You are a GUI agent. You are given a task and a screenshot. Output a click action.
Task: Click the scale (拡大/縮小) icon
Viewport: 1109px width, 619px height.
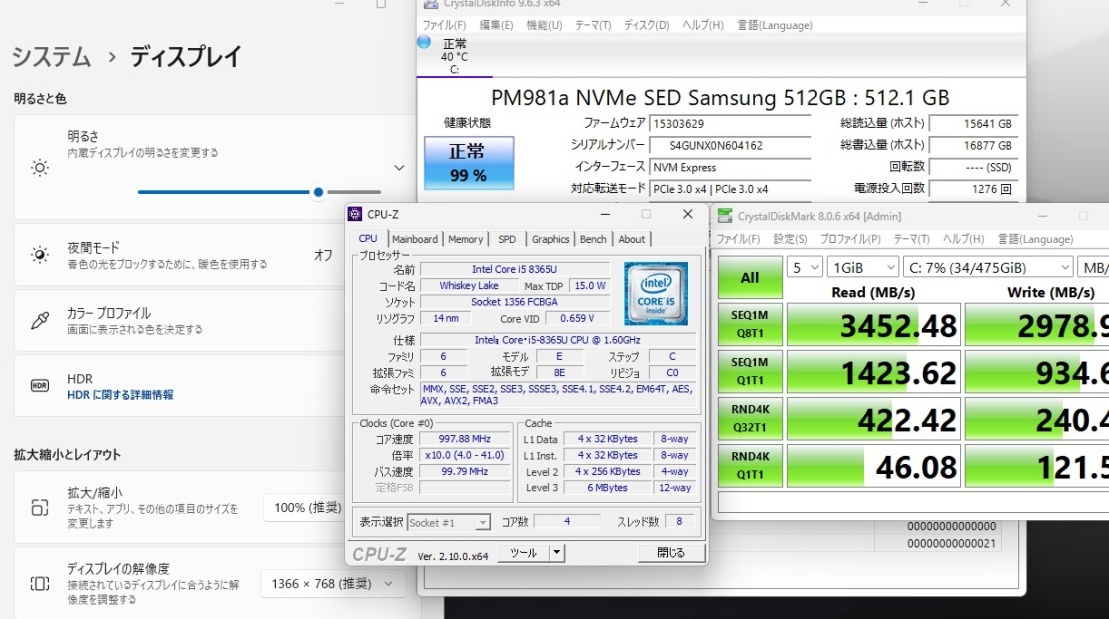tap(40, 507)
